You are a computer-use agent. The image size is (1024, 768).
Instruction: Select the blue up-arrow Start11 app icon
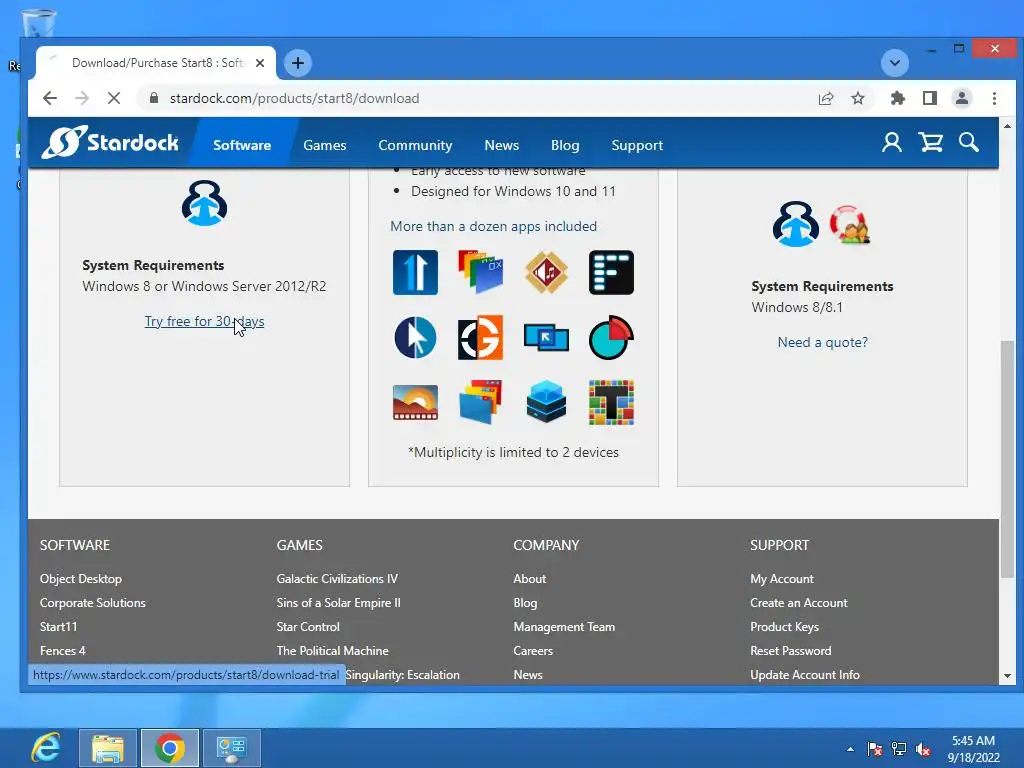pyautogui.click(x=415, y=272)
